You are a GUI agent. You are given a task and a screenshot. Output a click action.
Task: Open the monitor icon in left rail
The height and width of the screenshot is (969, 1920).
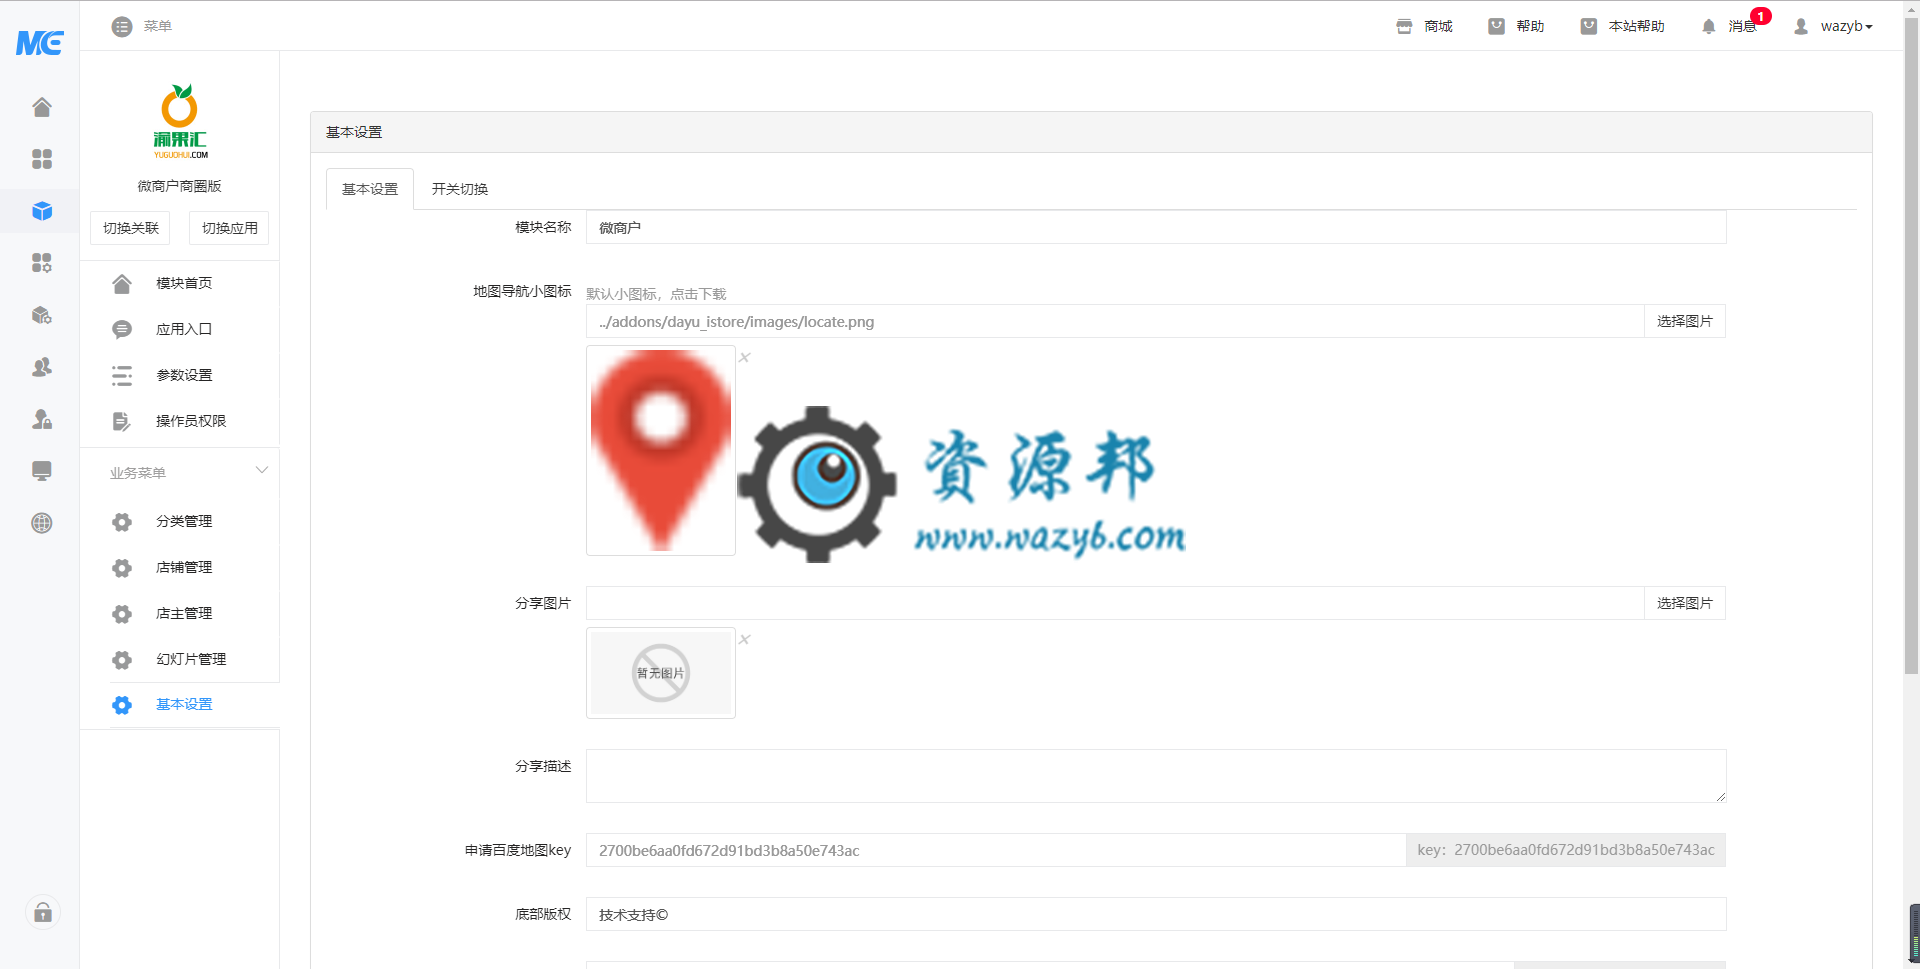(42, 471)
